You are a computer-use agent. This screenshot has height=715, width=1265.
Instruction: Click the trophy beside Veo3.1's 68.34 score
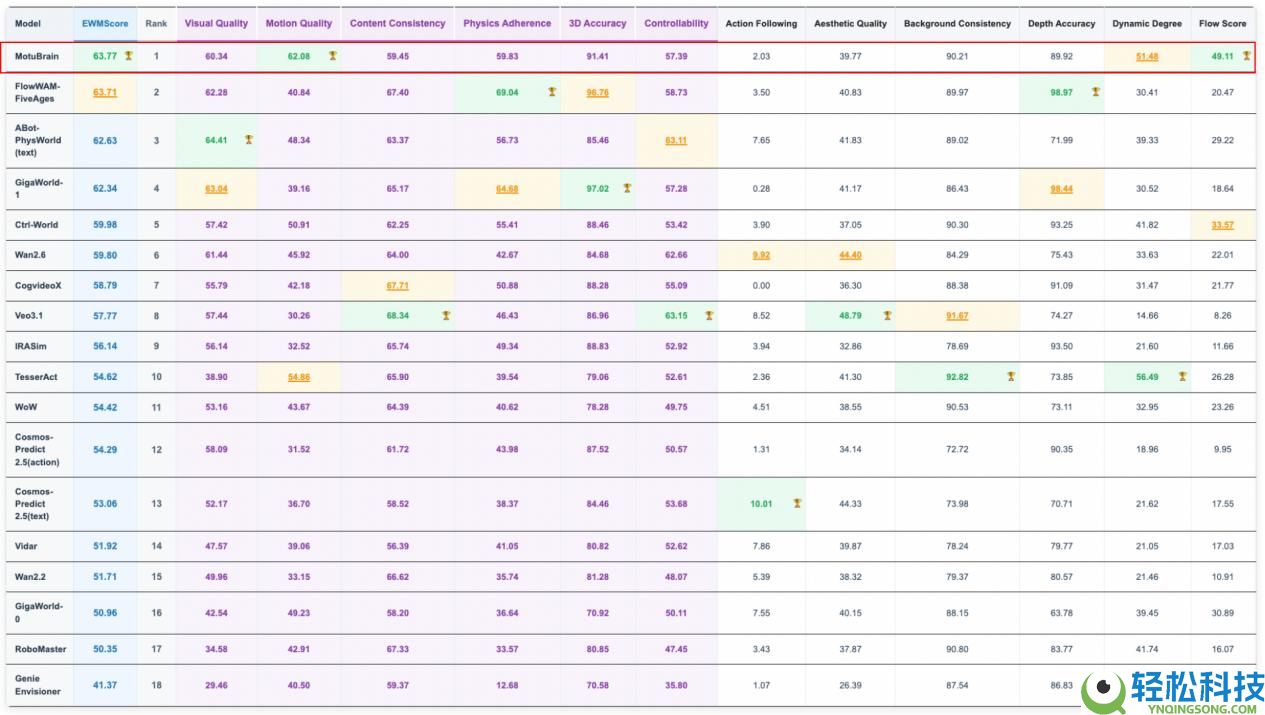pyautogui.click(x=446, y=315)
